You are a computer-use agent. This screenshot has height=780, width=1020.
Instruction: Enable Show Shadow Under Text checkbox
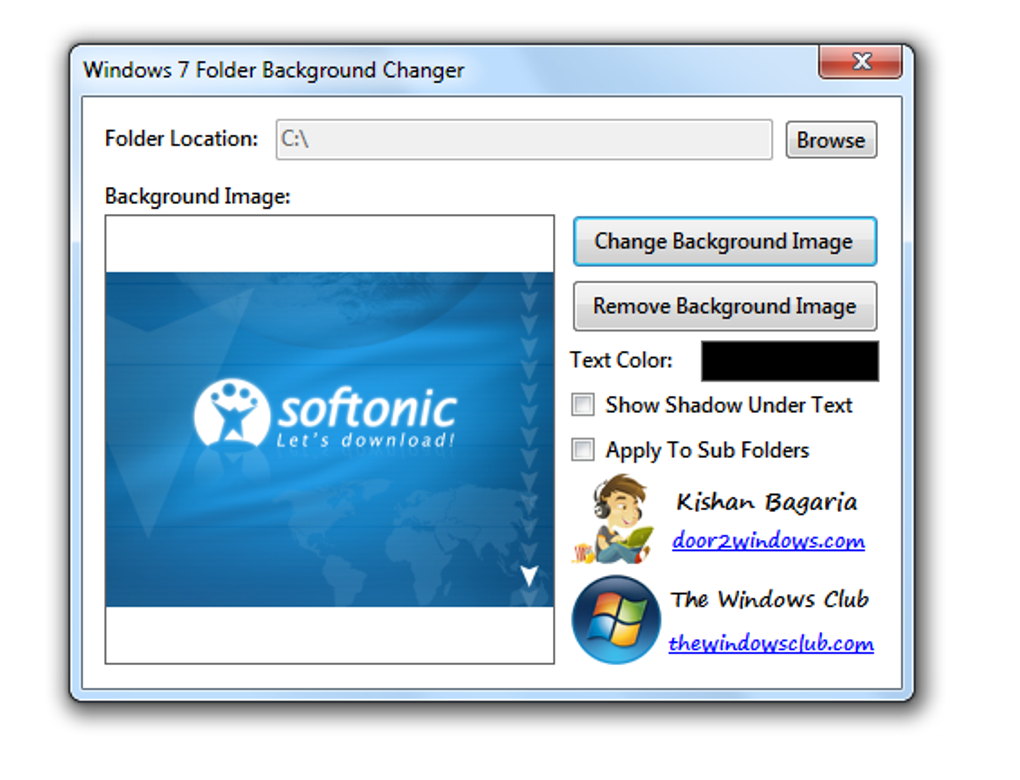point(583,405)
